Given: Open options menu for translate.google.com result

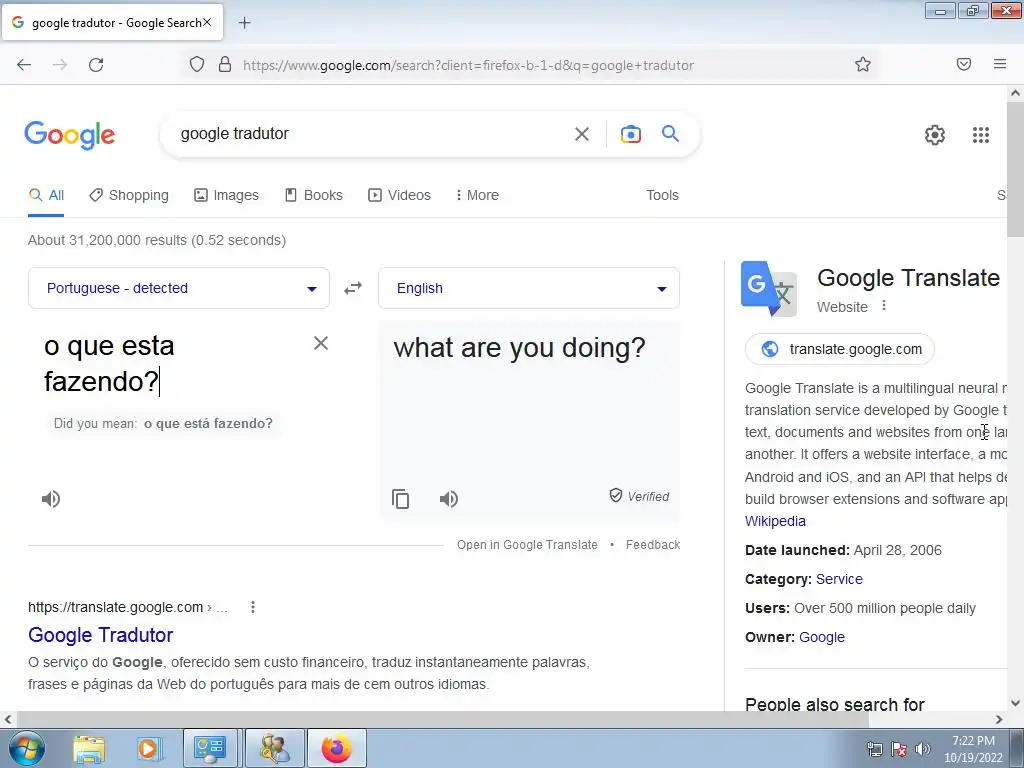Looking at the screenshot, I should point(253,607).
